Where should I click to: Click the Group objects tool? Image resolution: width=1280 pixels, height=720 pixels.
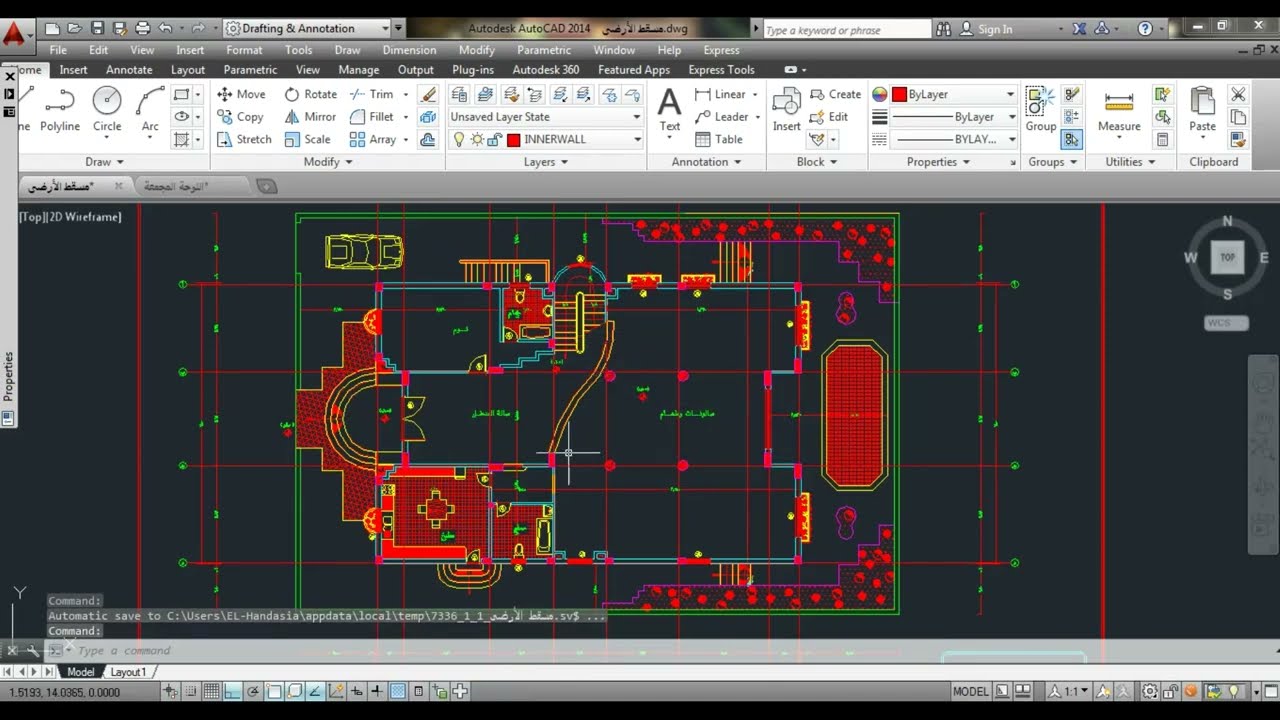click(x=1040, y=109)
